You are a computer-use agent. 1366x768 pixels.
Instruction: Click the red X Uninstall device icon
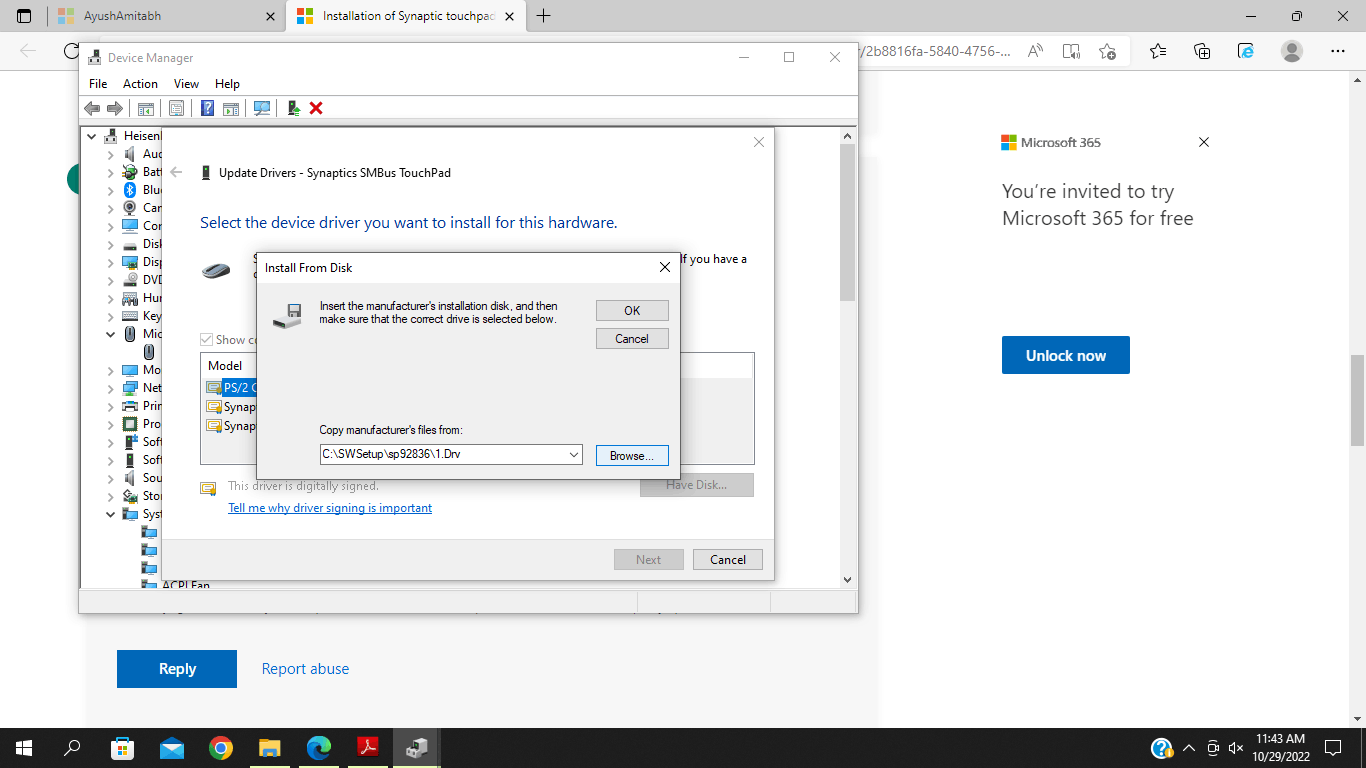(x=316, y=108)
